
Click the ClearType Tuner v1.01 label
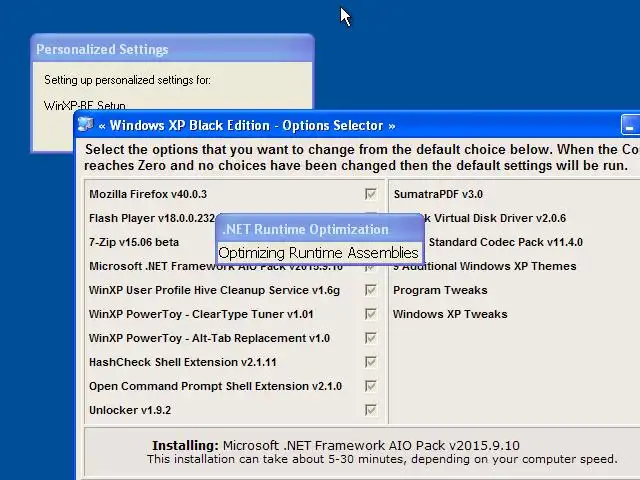201,314
